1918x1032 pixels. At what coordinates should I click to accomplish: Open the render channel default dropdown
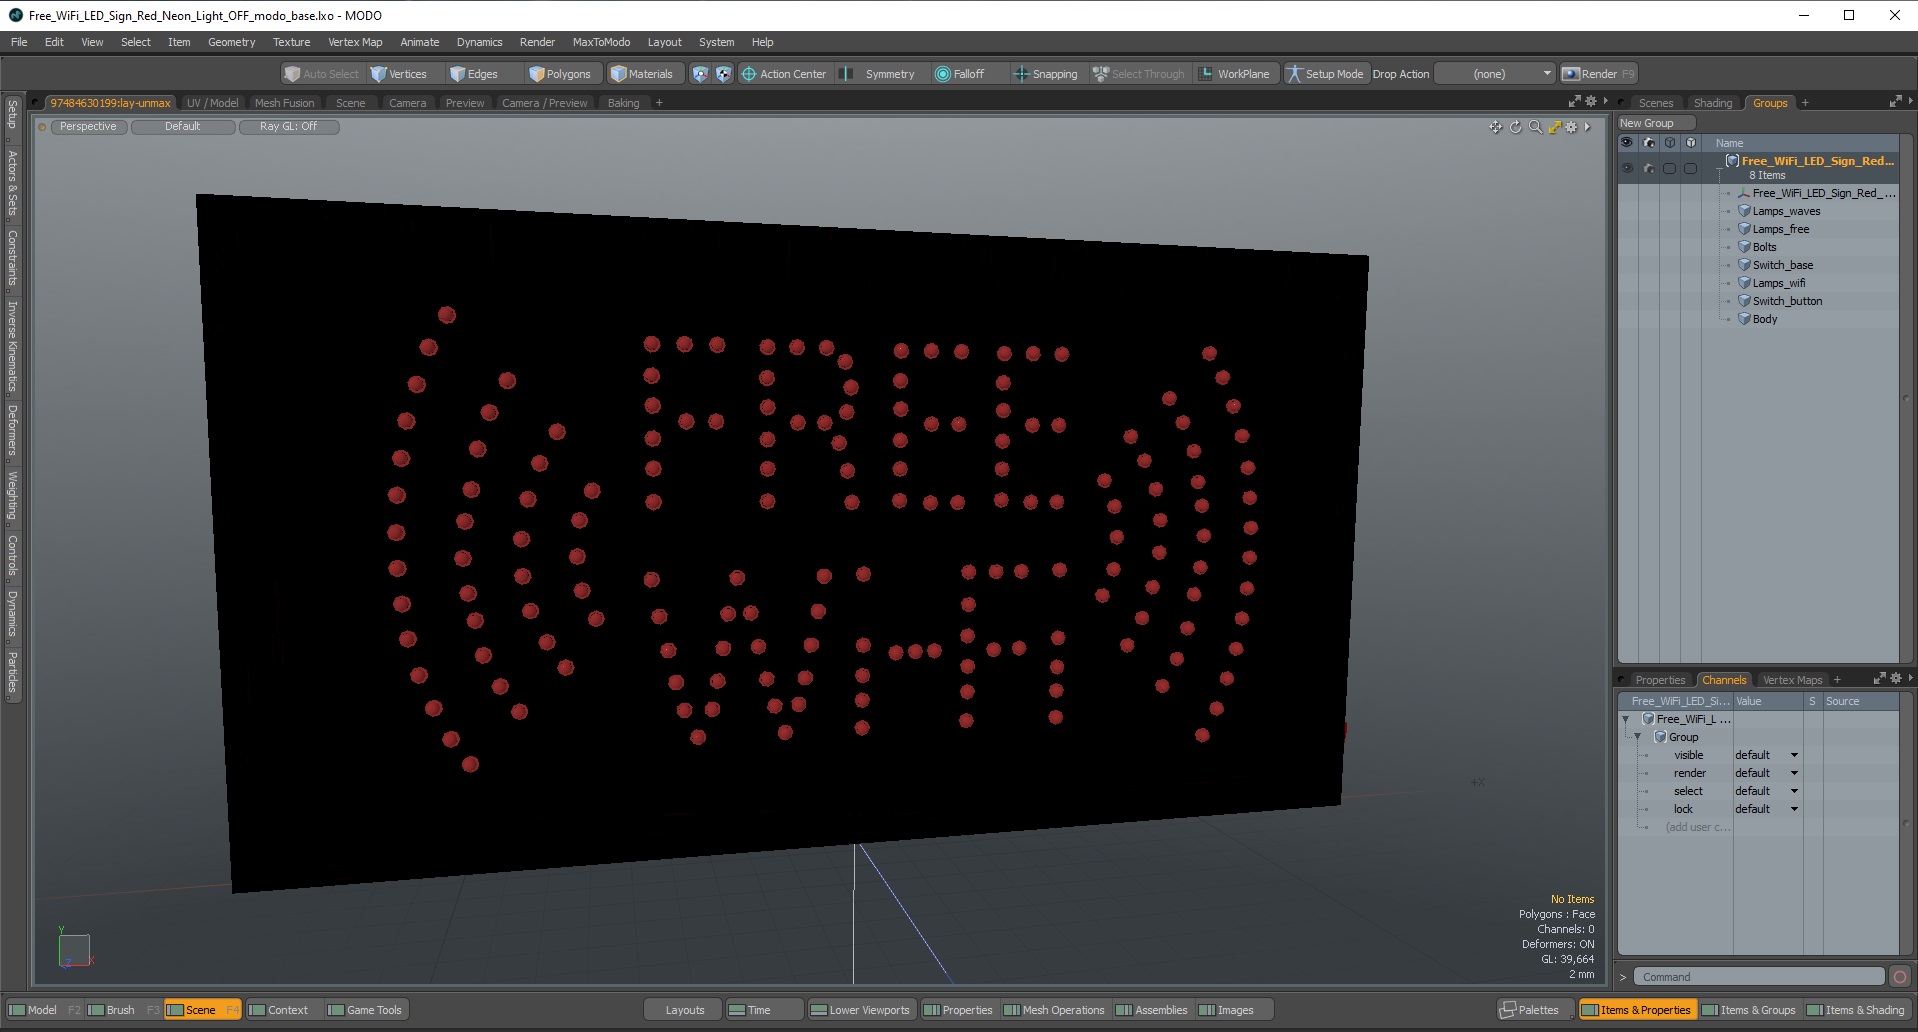pyautogui.click(x=1767, y=773)
